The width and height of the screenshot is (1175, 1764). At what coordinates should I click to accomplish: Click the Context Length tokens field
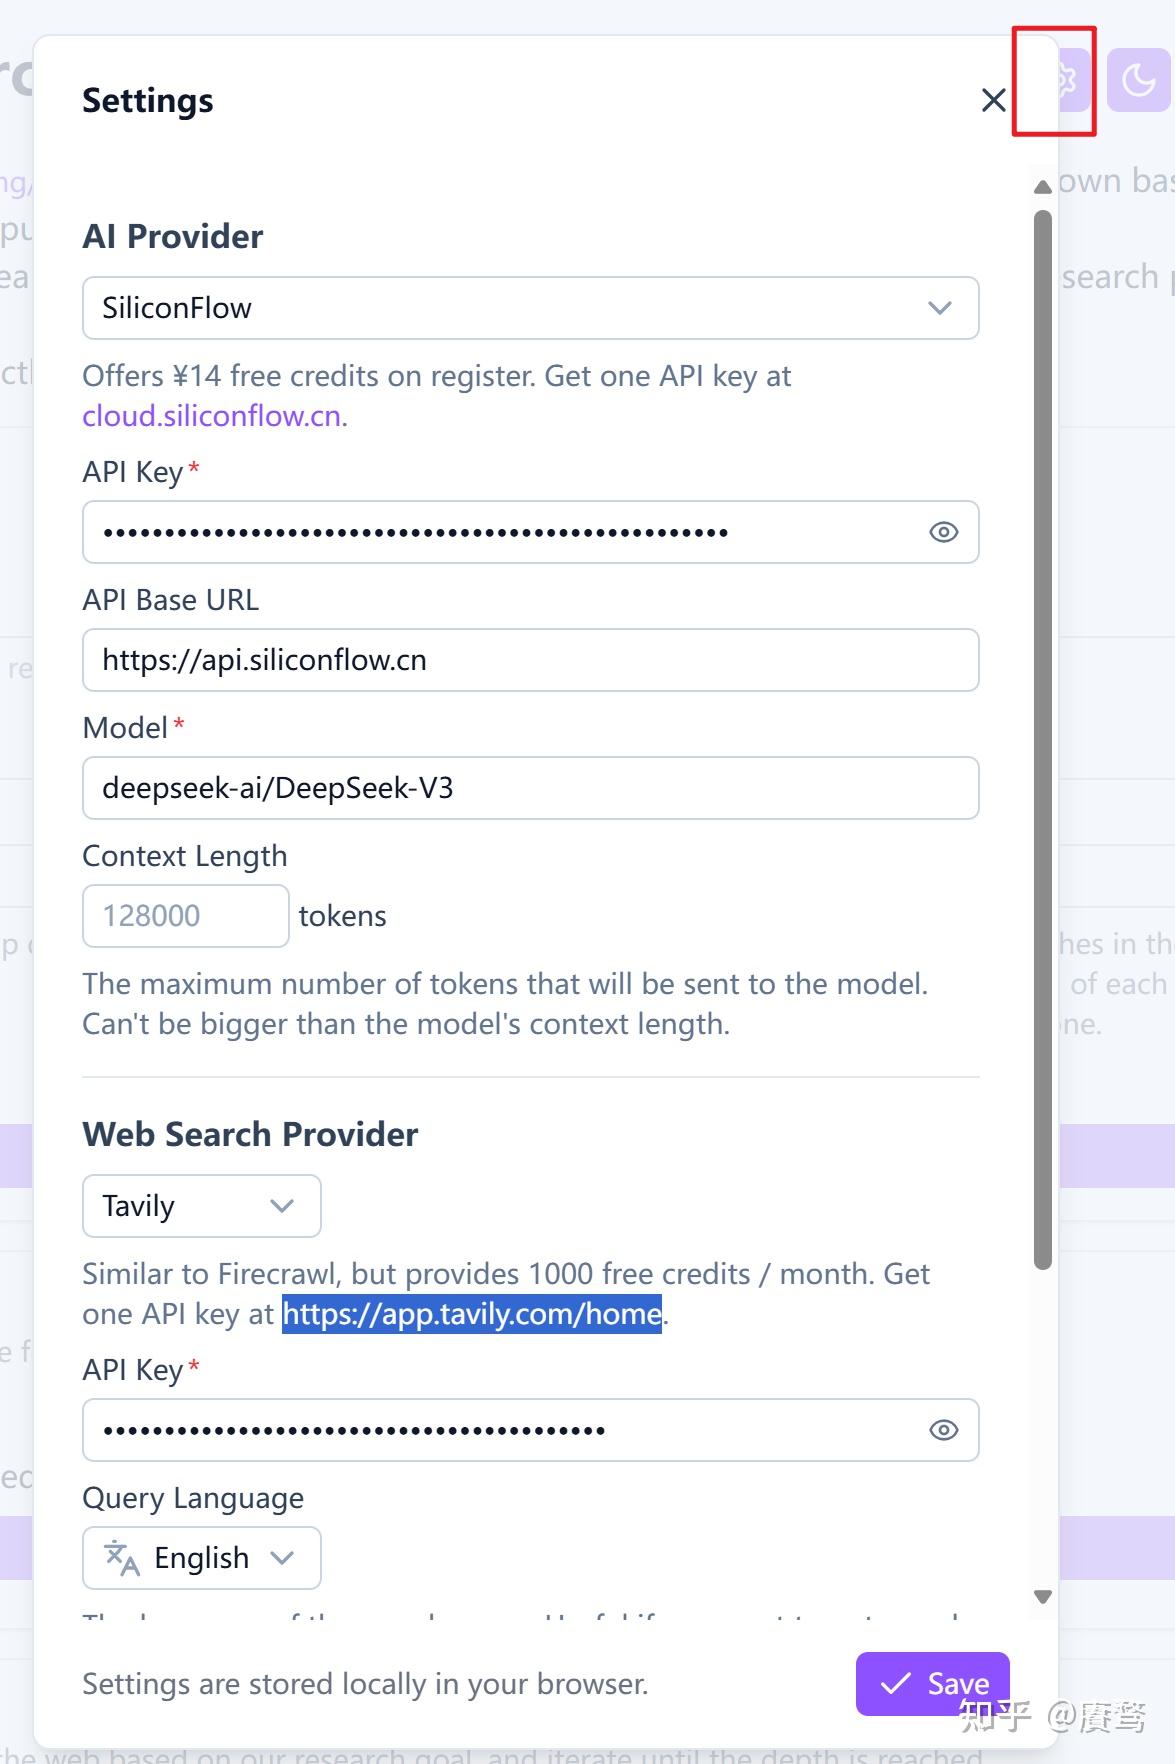click(x=186, y=916)
